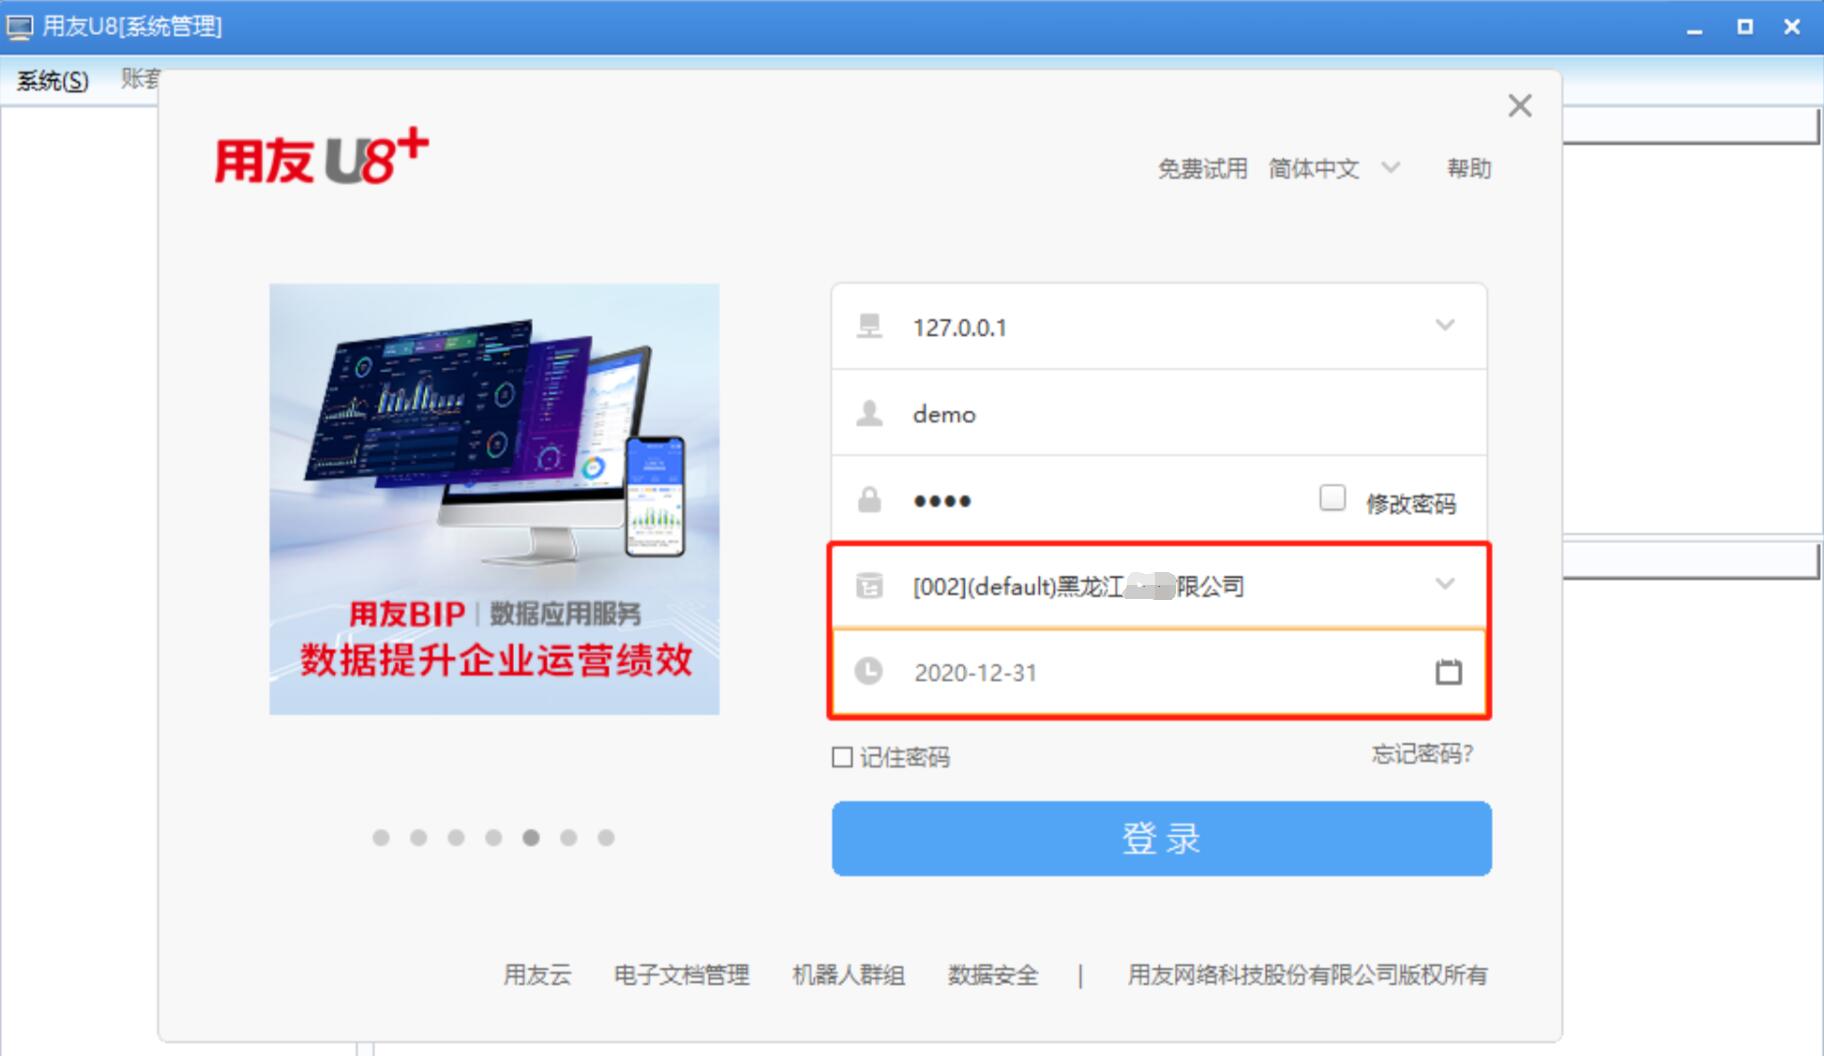Open the partially hidden 账套 menu
Image resolution: width=1824 pixels, height=1056 pixels.
coord(140,79)
